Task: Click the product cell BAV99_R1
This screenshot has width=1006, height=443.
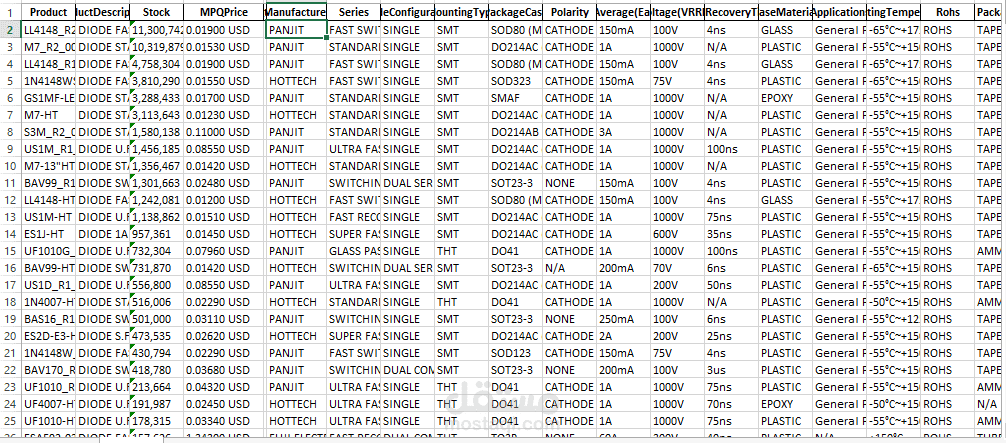Action: (49, 183)
